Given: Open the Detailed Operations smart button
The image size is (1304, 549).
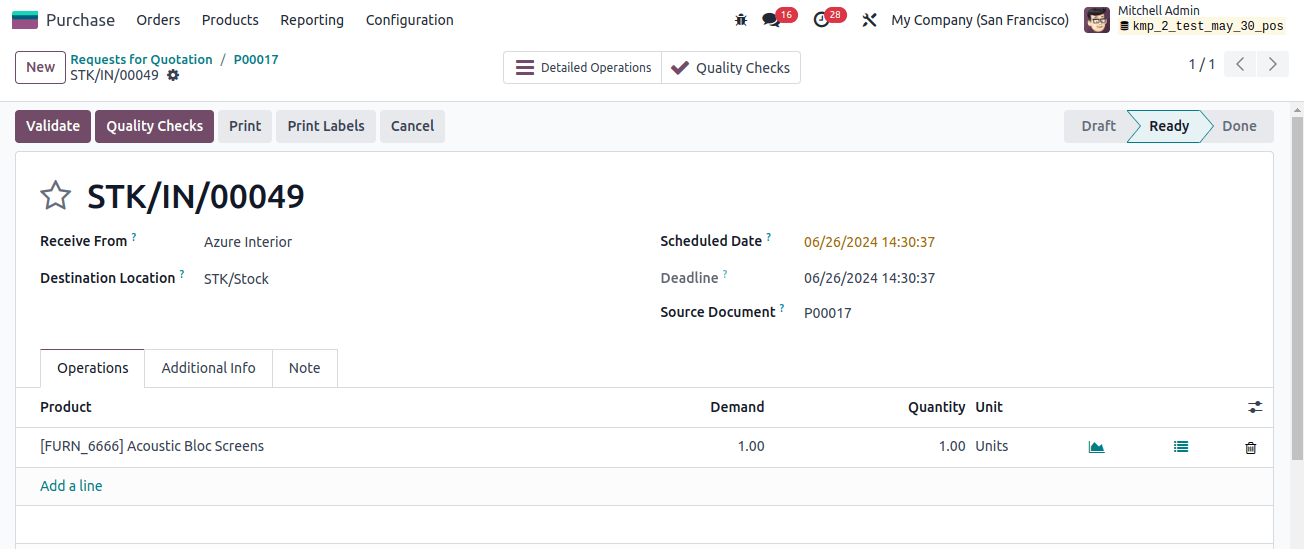Looking at the screenshot, I should point(582,68).
